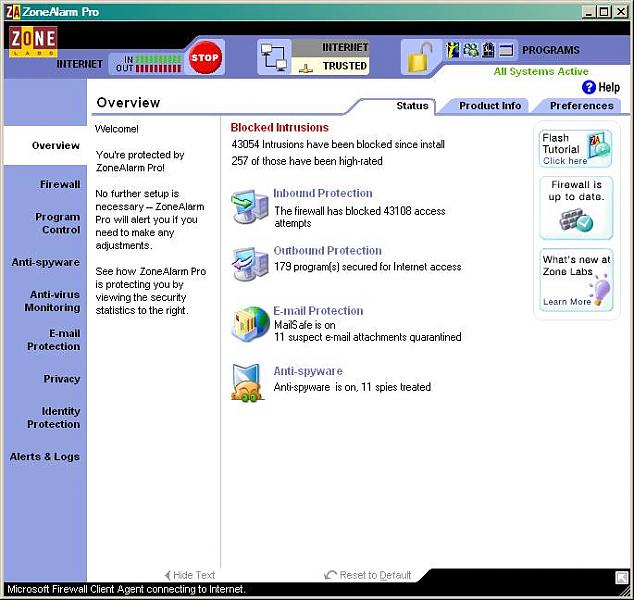This screenshot has height=600, width=634.
Task: Click 'Blocked Intrusions' heading
Action: pos(279,128)
